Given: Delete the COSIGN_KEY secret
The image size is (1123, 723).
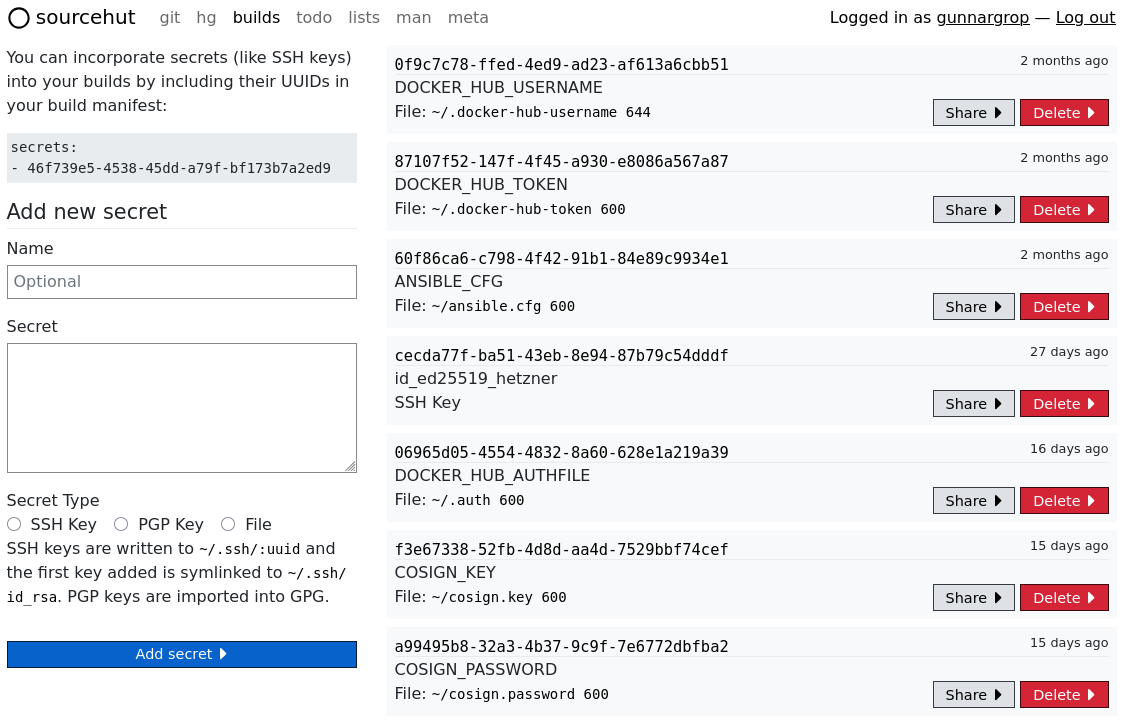Looking at the screenshot, I should [x=1064, y=598].
